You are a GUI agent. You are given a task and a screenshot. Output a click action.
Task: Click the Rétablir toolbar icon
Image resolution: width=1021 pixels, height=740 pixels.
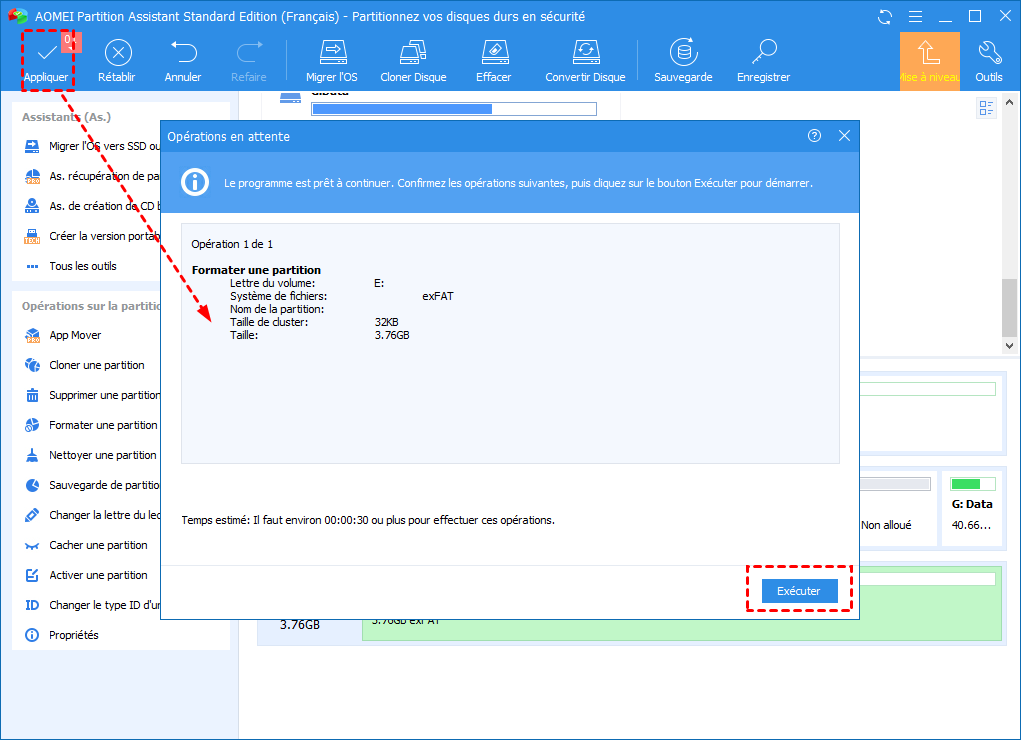coord(117,52)
